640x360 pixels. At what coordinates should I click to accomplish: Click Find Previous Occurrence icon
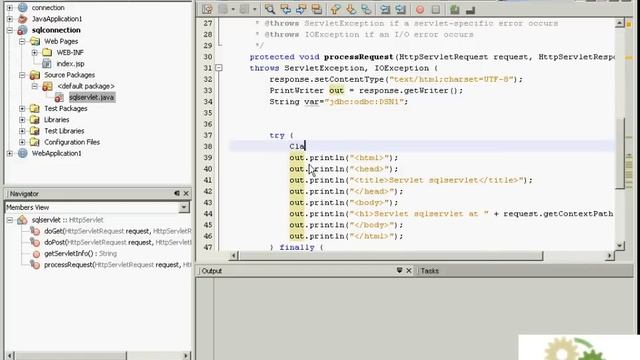pos(285,9)
